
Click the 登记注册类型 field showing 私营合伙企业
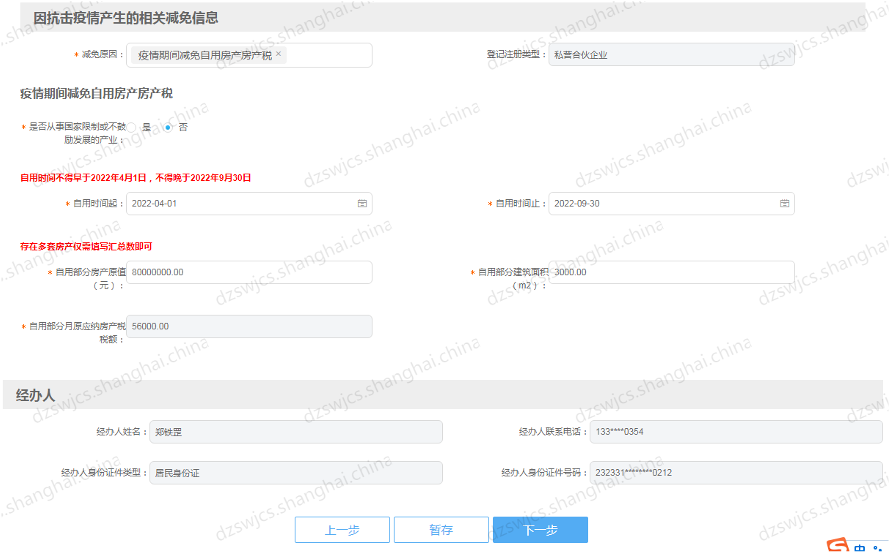pos(671,54)
